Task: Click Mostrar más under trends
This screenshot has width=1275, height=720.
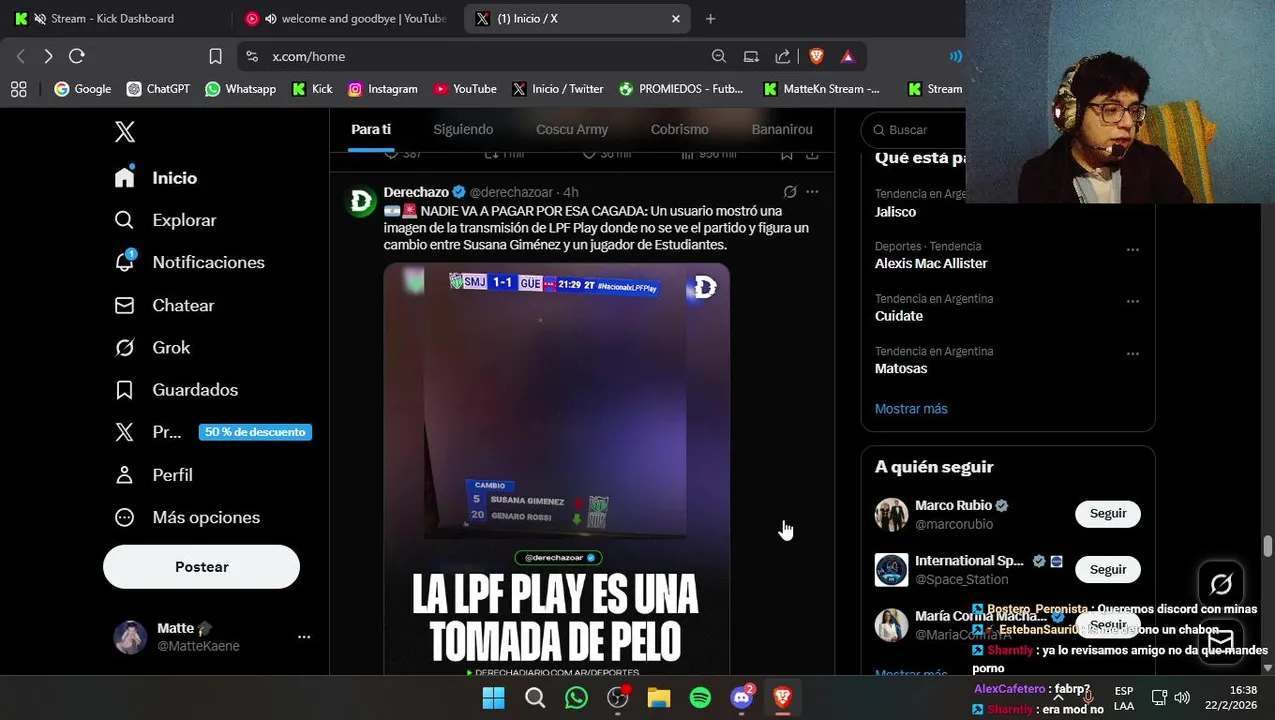Action: coord(911,409)
